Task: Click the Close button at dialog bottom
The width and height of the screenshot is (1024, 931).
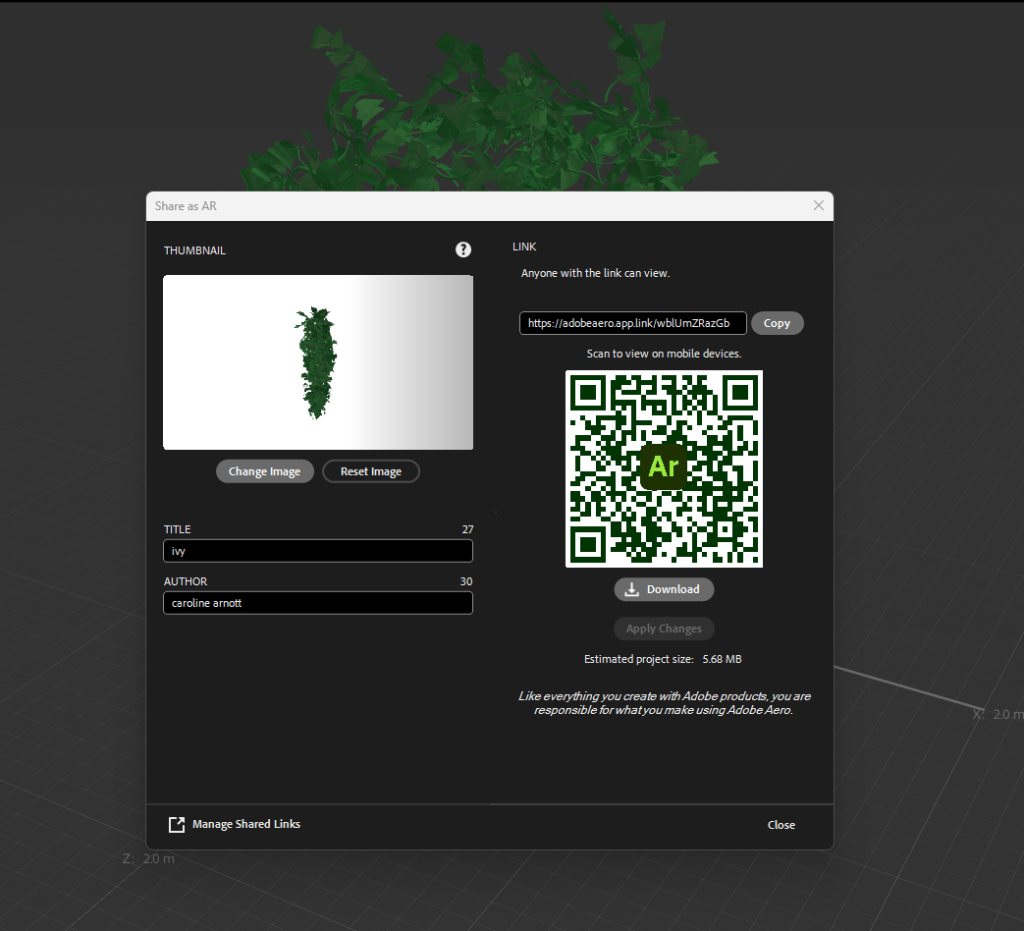Action: point(781,825)
